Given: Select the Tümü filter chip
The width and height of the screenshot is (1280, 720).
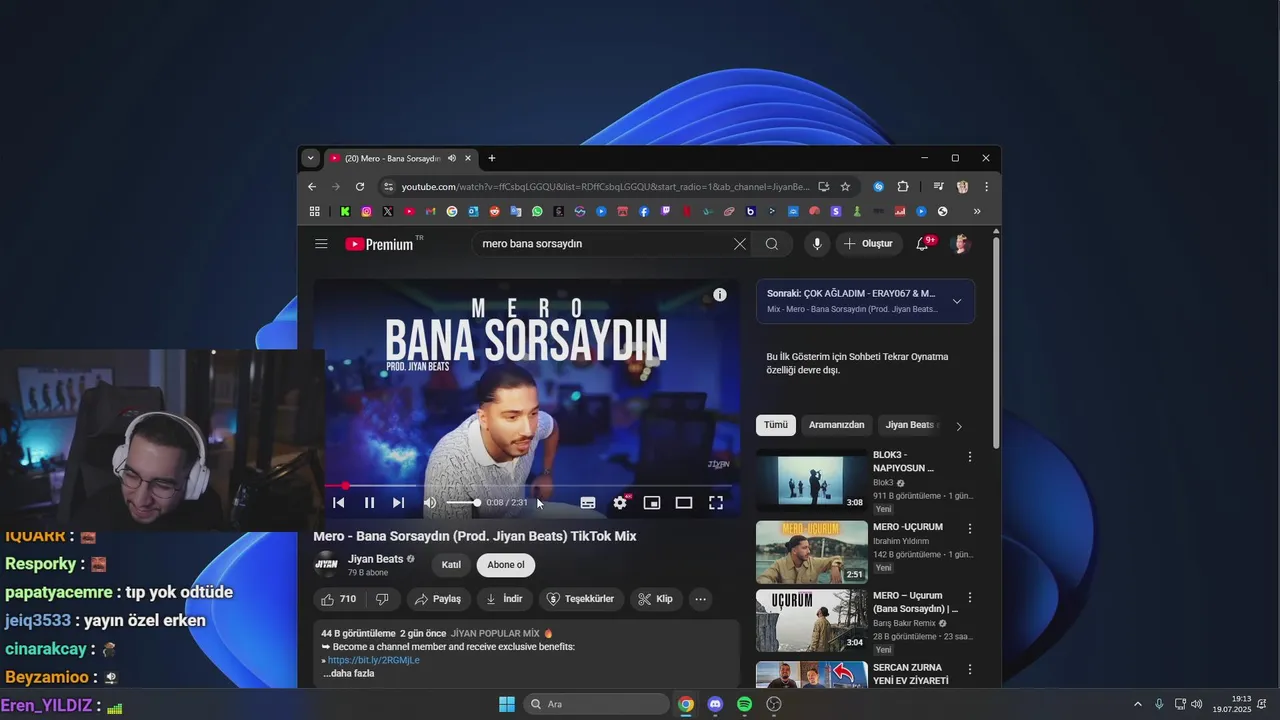Looking at the screenshot, I should 776,425.
